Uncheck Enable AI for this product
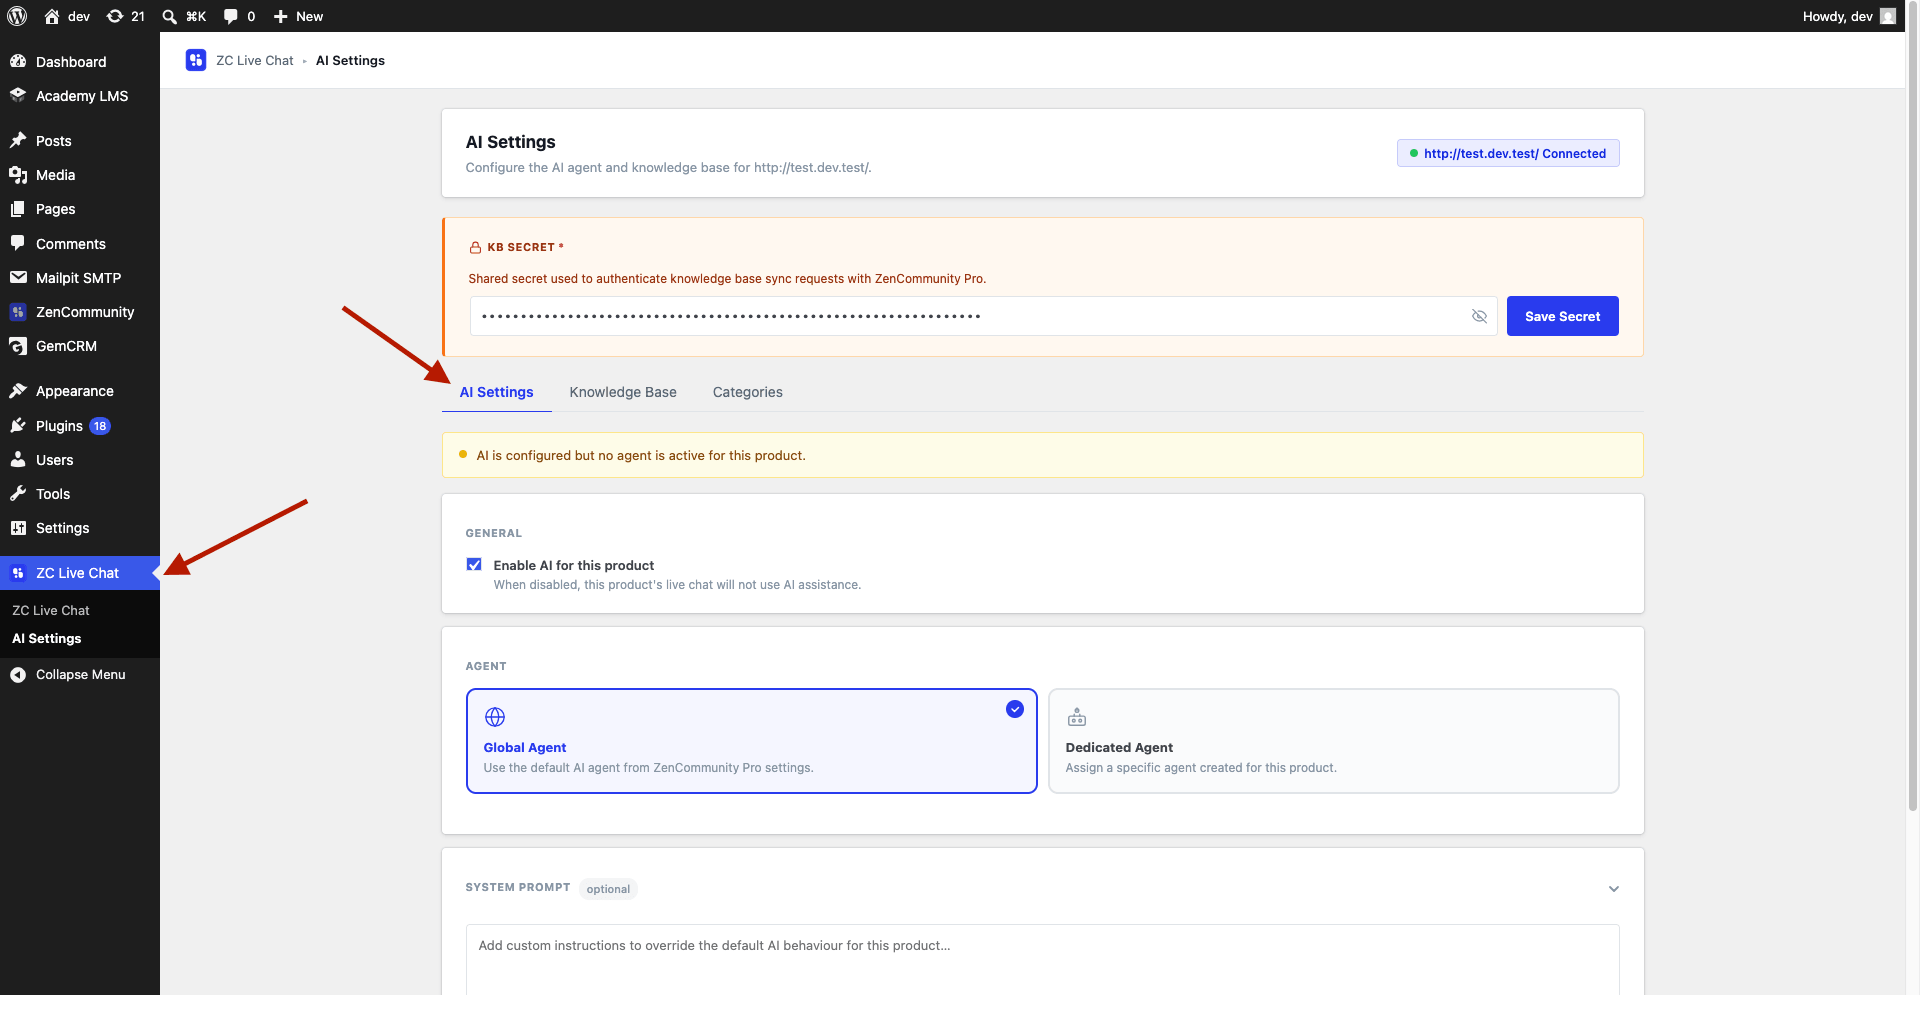Image resolution: width=1920 pixels, height=1018 pixels. tap(474, 565)
